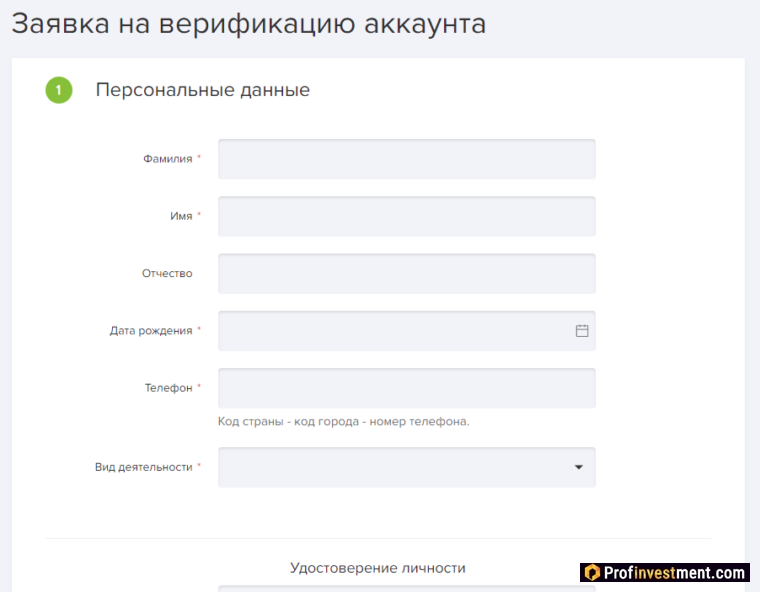760x592 pixels.
Task: Click the Фамилия field label
Action: pos(168,159)
